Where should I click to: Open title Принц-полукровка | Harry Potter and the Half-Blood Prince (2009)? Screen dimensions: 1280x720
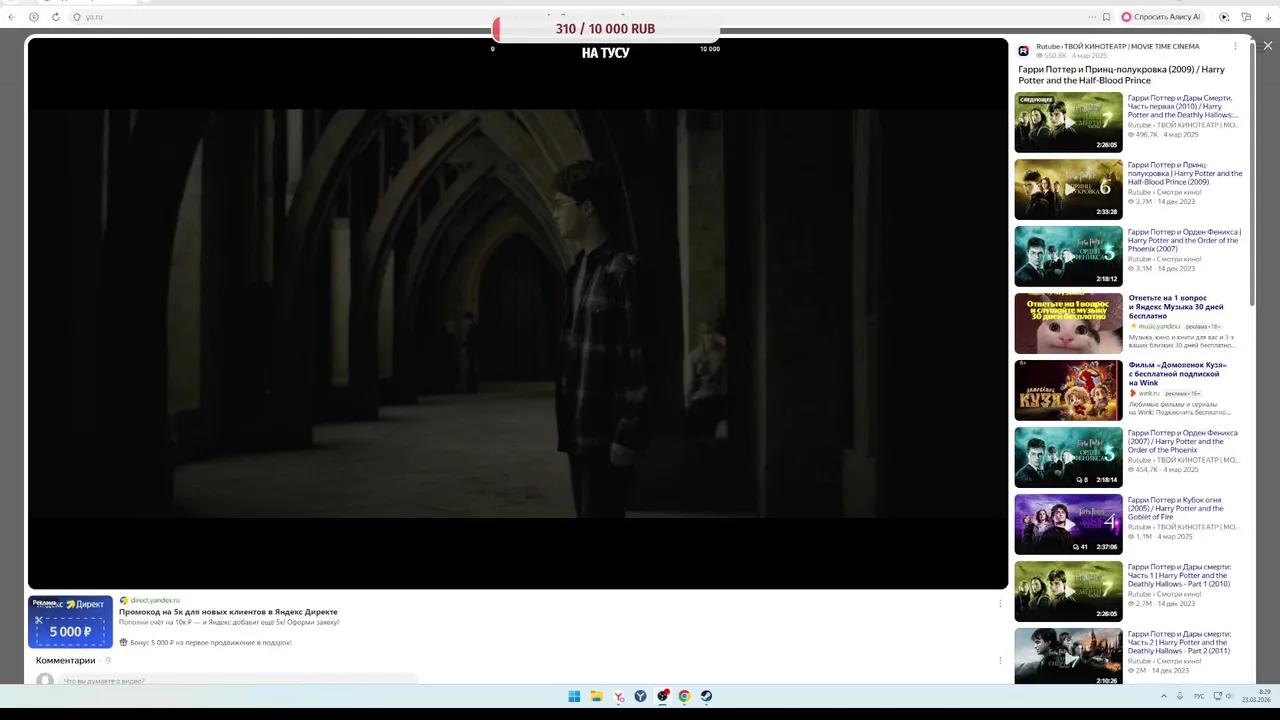tap(1185, 174)
